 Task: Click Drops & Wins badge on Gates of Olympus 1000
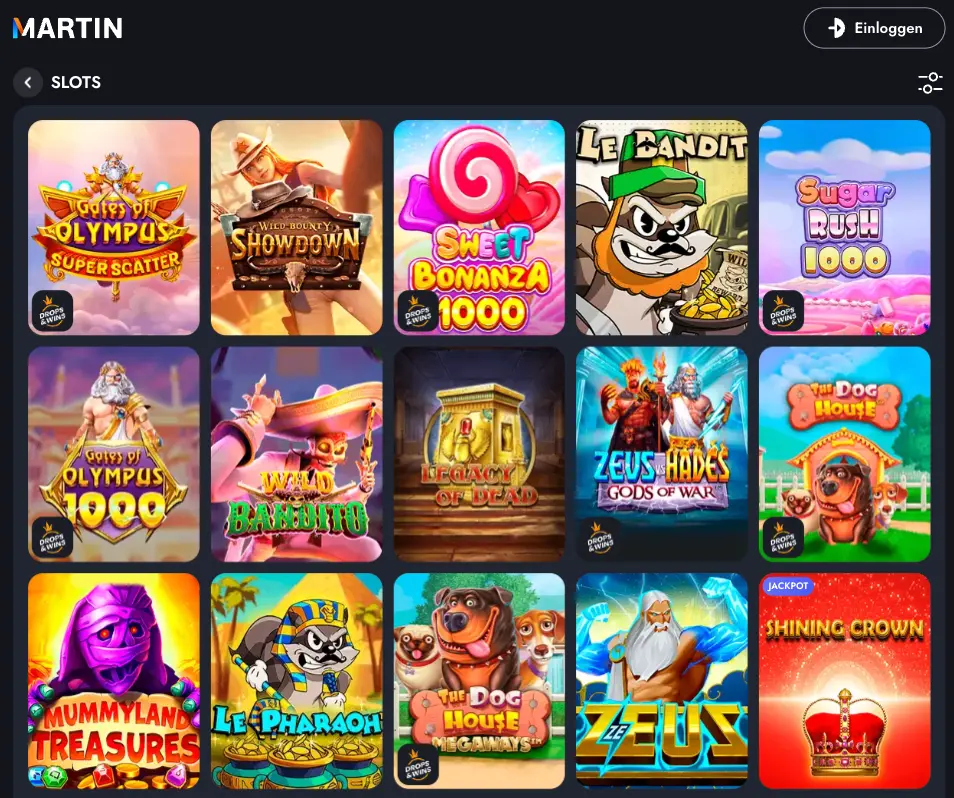[x=52, y=538]
